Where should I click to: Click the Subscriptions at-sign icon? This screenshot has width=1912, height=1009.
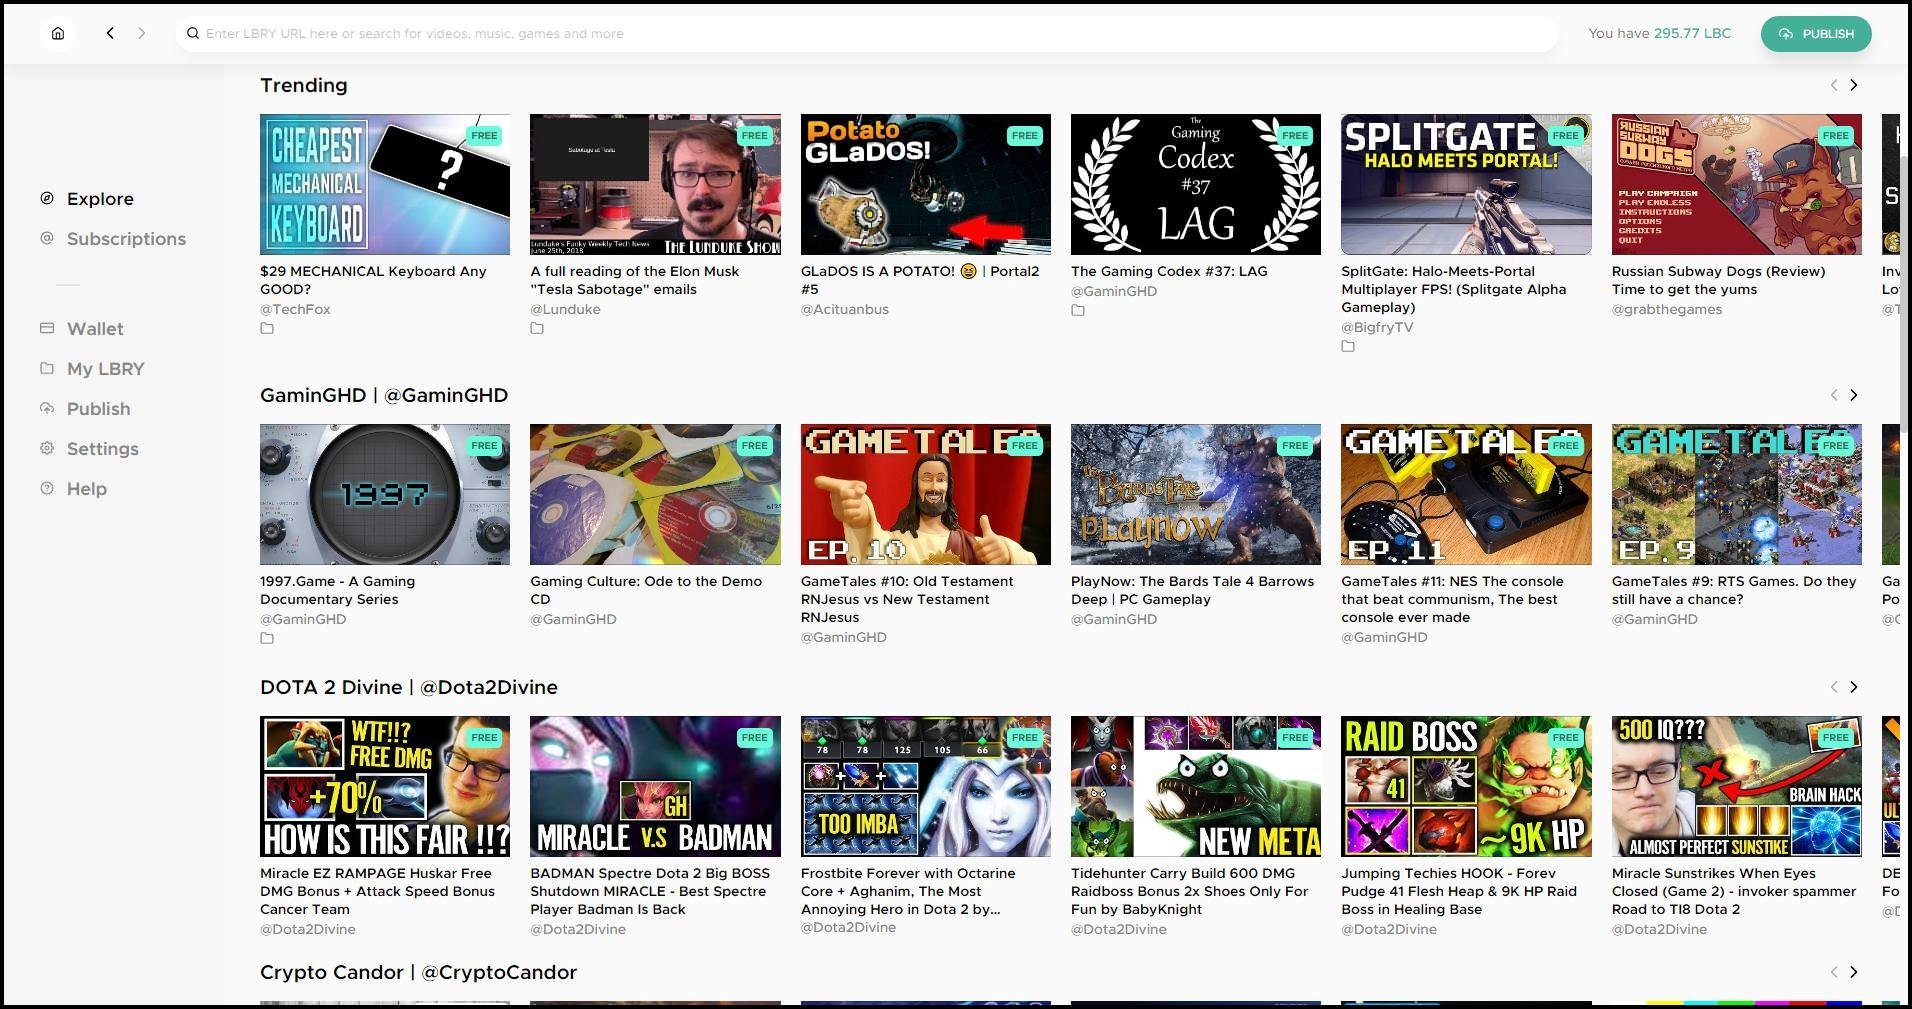(x=47, y=238)
